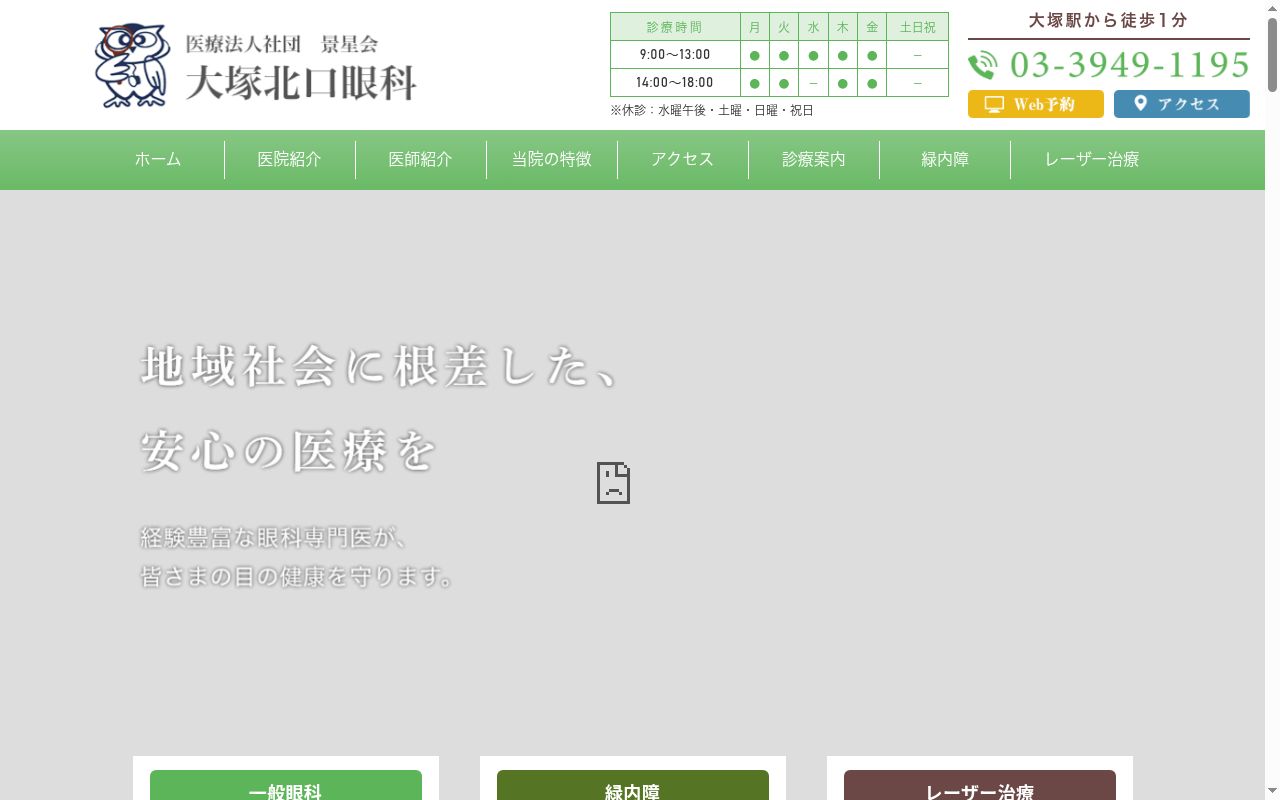Click the 9:00〜13:00 row label
This screenshot has width=1280, height=800.
coord(675,55)
